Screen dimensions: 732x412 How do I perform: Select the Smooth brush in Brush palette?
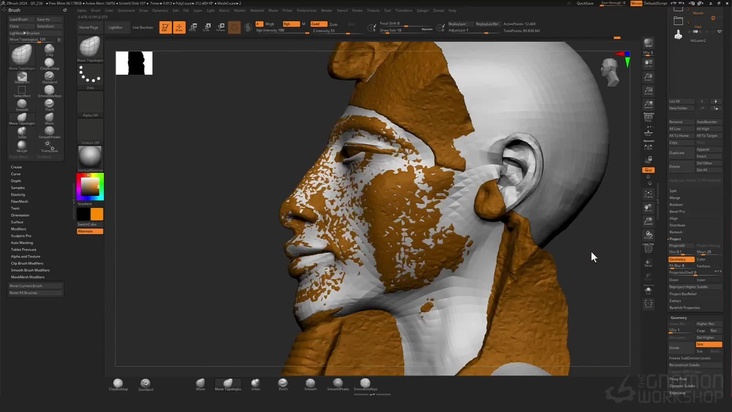[22, 105]
